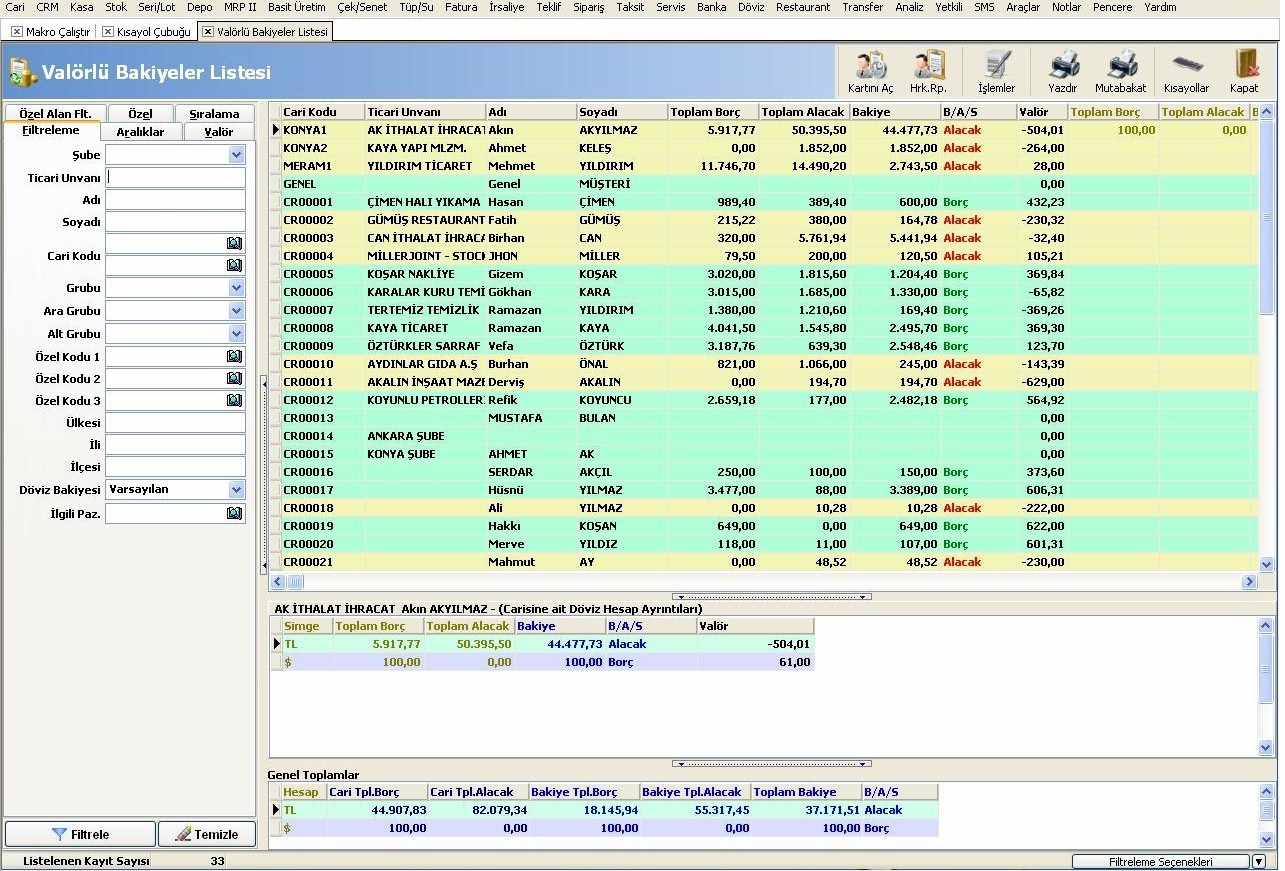
Task: Click the Filtrele button
Action: [80, 834]
